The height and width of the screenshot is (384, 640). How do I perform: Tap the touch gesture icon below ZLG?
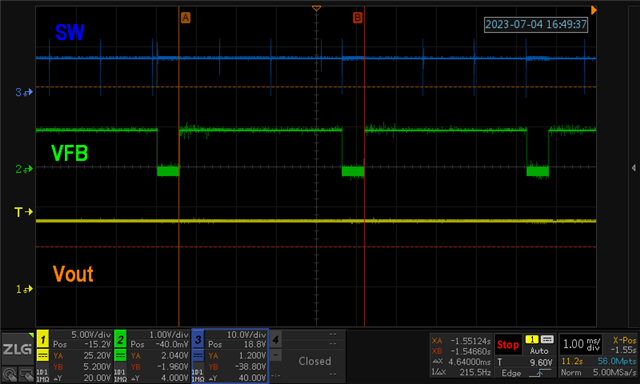coord(9,375)
